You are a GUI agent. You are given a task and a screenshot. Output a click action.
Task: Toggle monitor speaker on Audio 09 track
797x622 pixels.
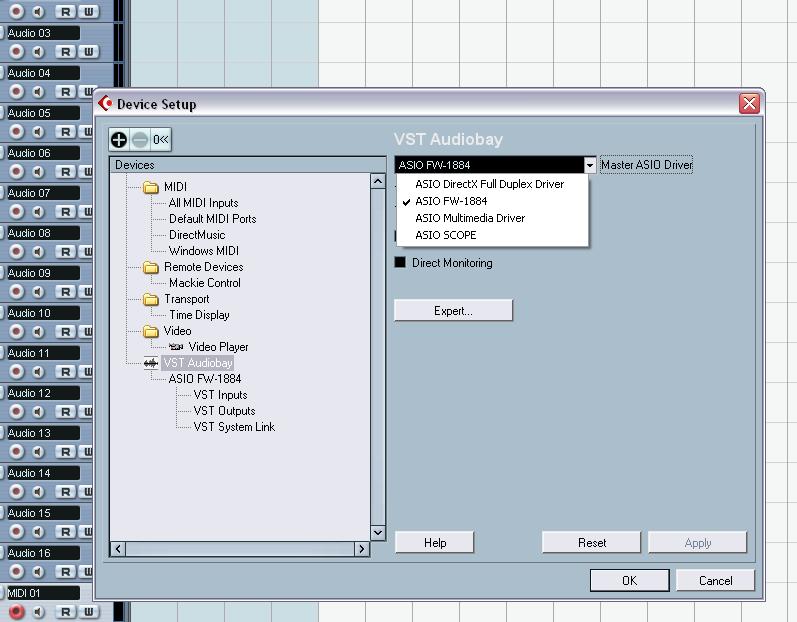pyautogui.click(x=38, y=292)
